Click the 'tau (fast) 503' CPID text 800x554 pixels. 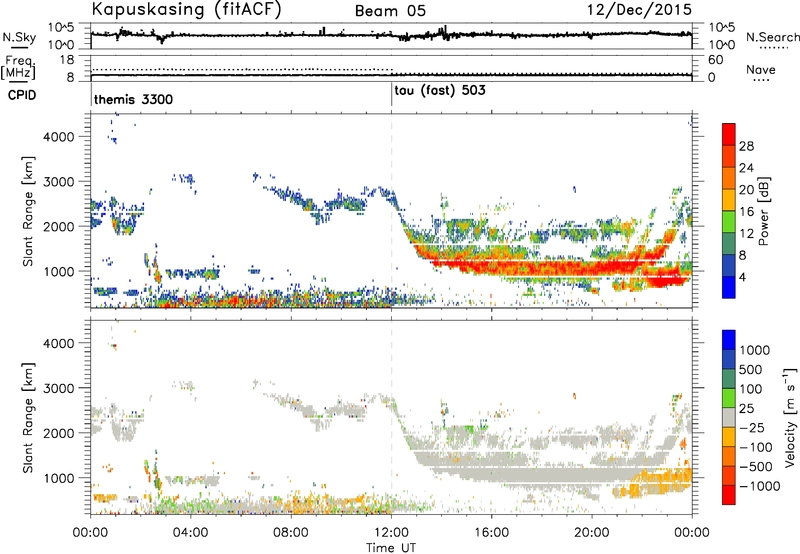pyautogui.click(x=440, y=91)
